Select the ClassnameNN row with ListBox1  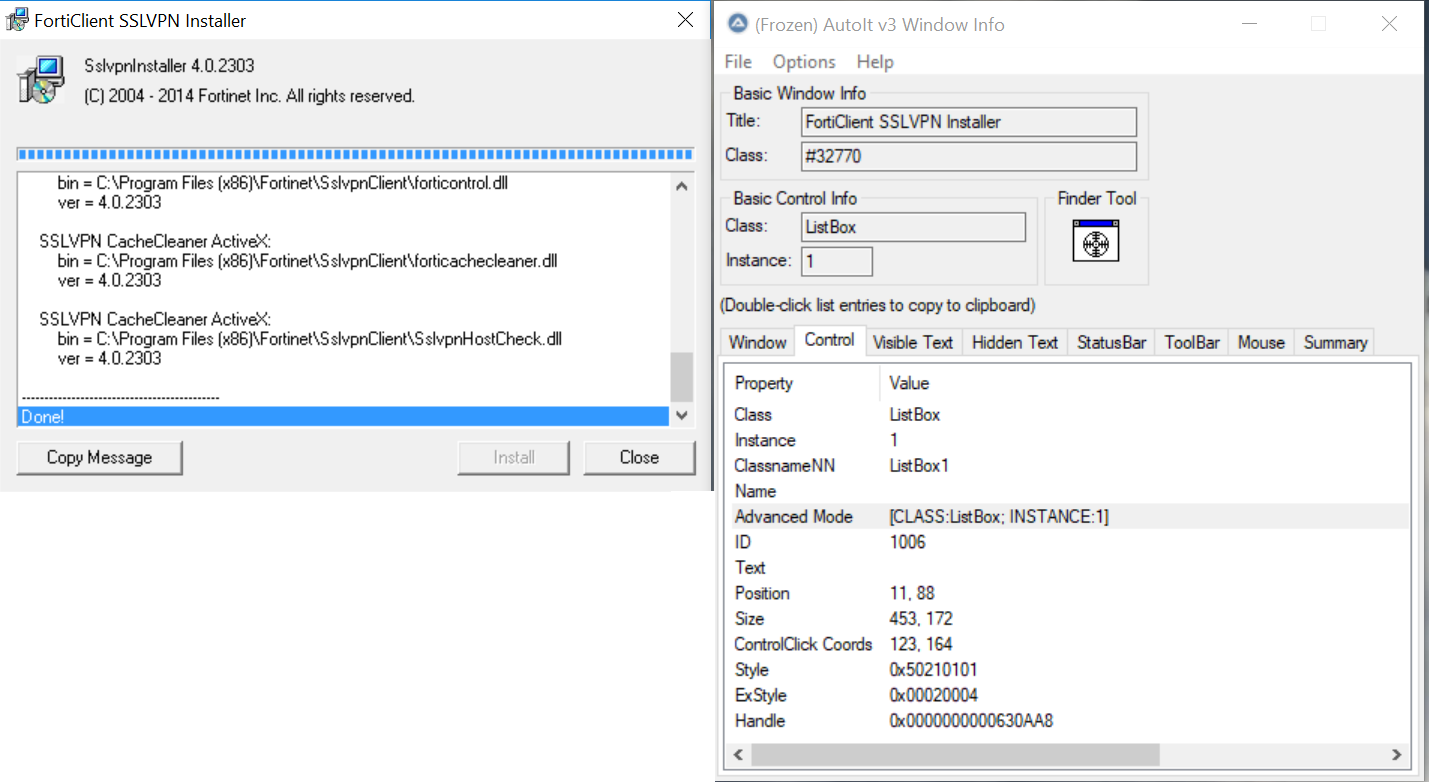1068,465
